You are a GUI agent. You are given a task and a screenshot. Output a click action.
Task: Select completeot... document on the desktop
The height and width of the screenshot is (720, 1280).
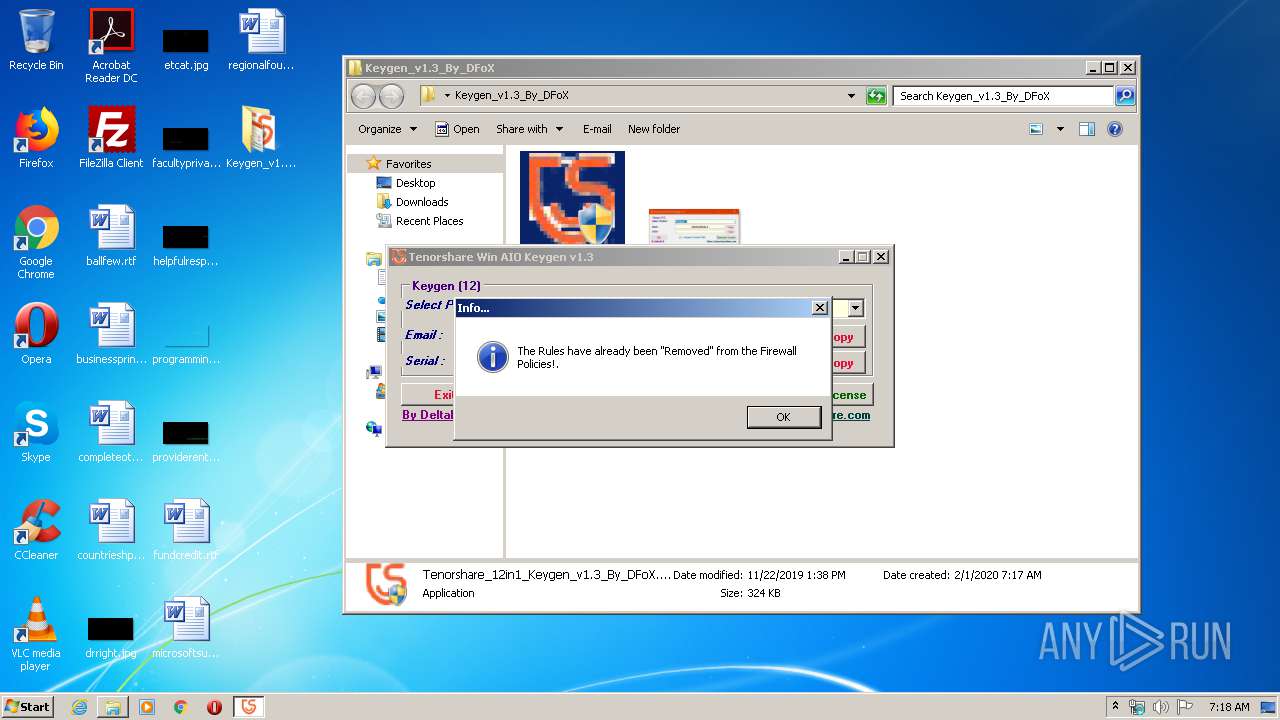coord(111,432)
